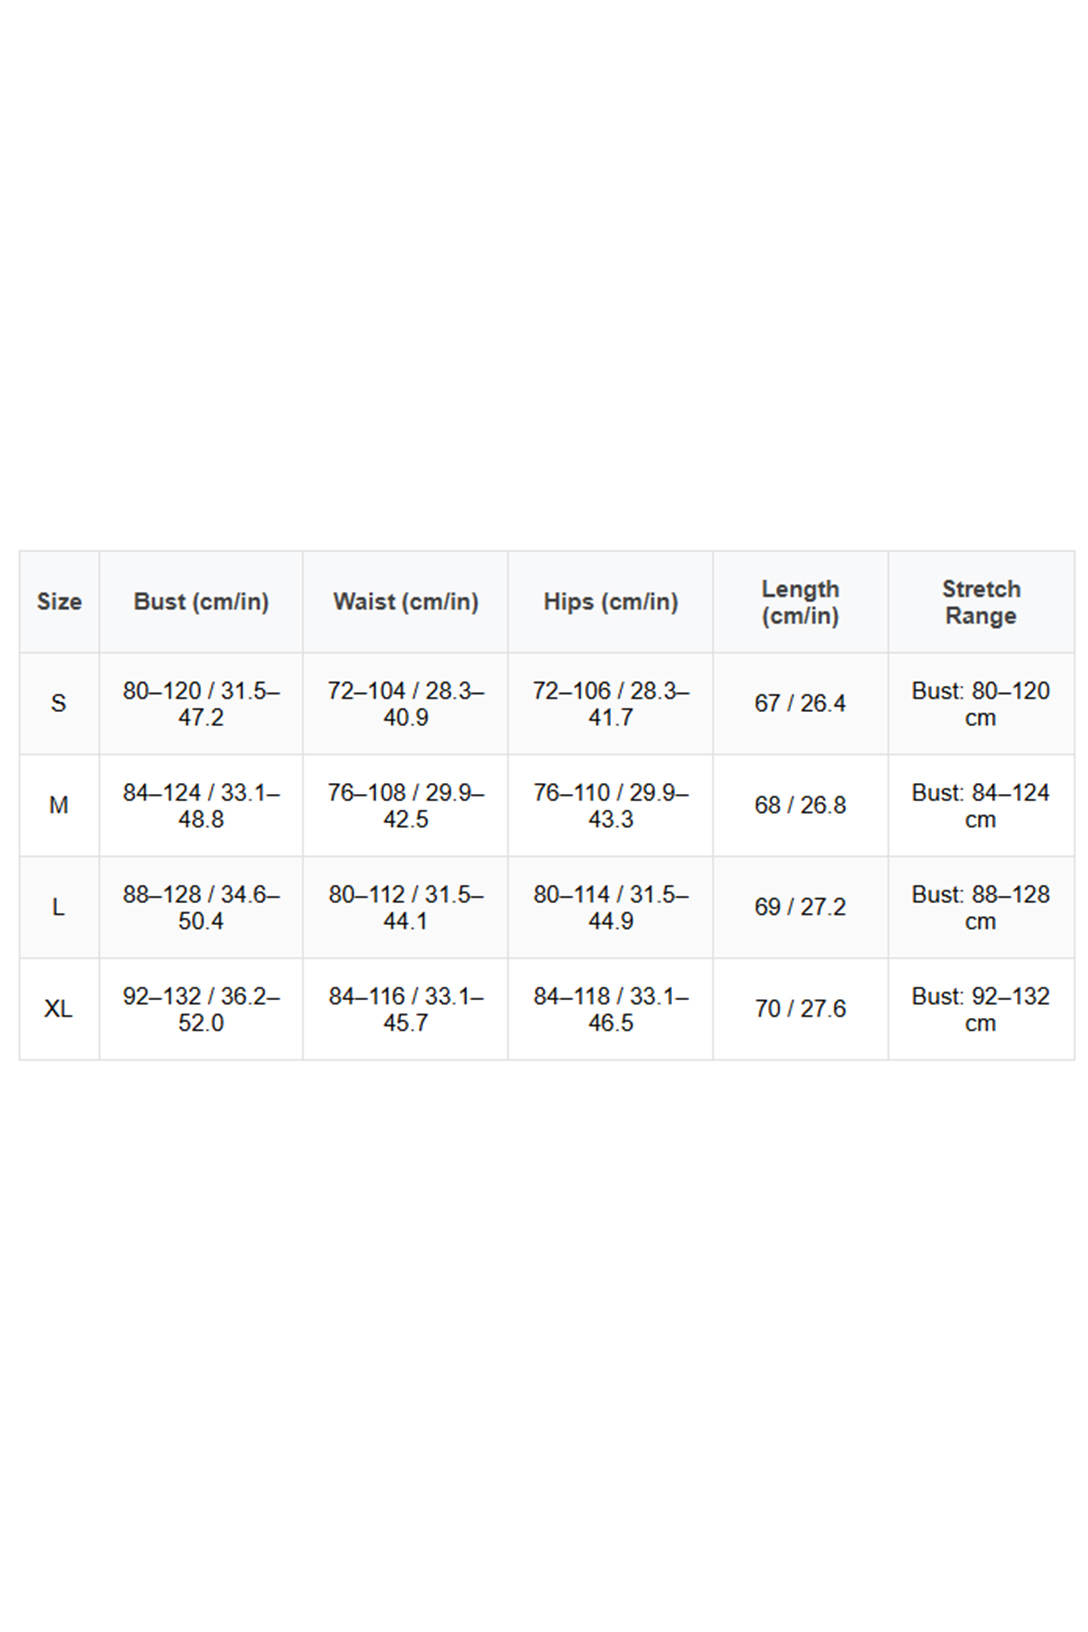Image resolution: width=1088 pixels, height=1632 pixels.
Task: Click the Length (cm/in) column header
Action: click(x=800, y=602)
